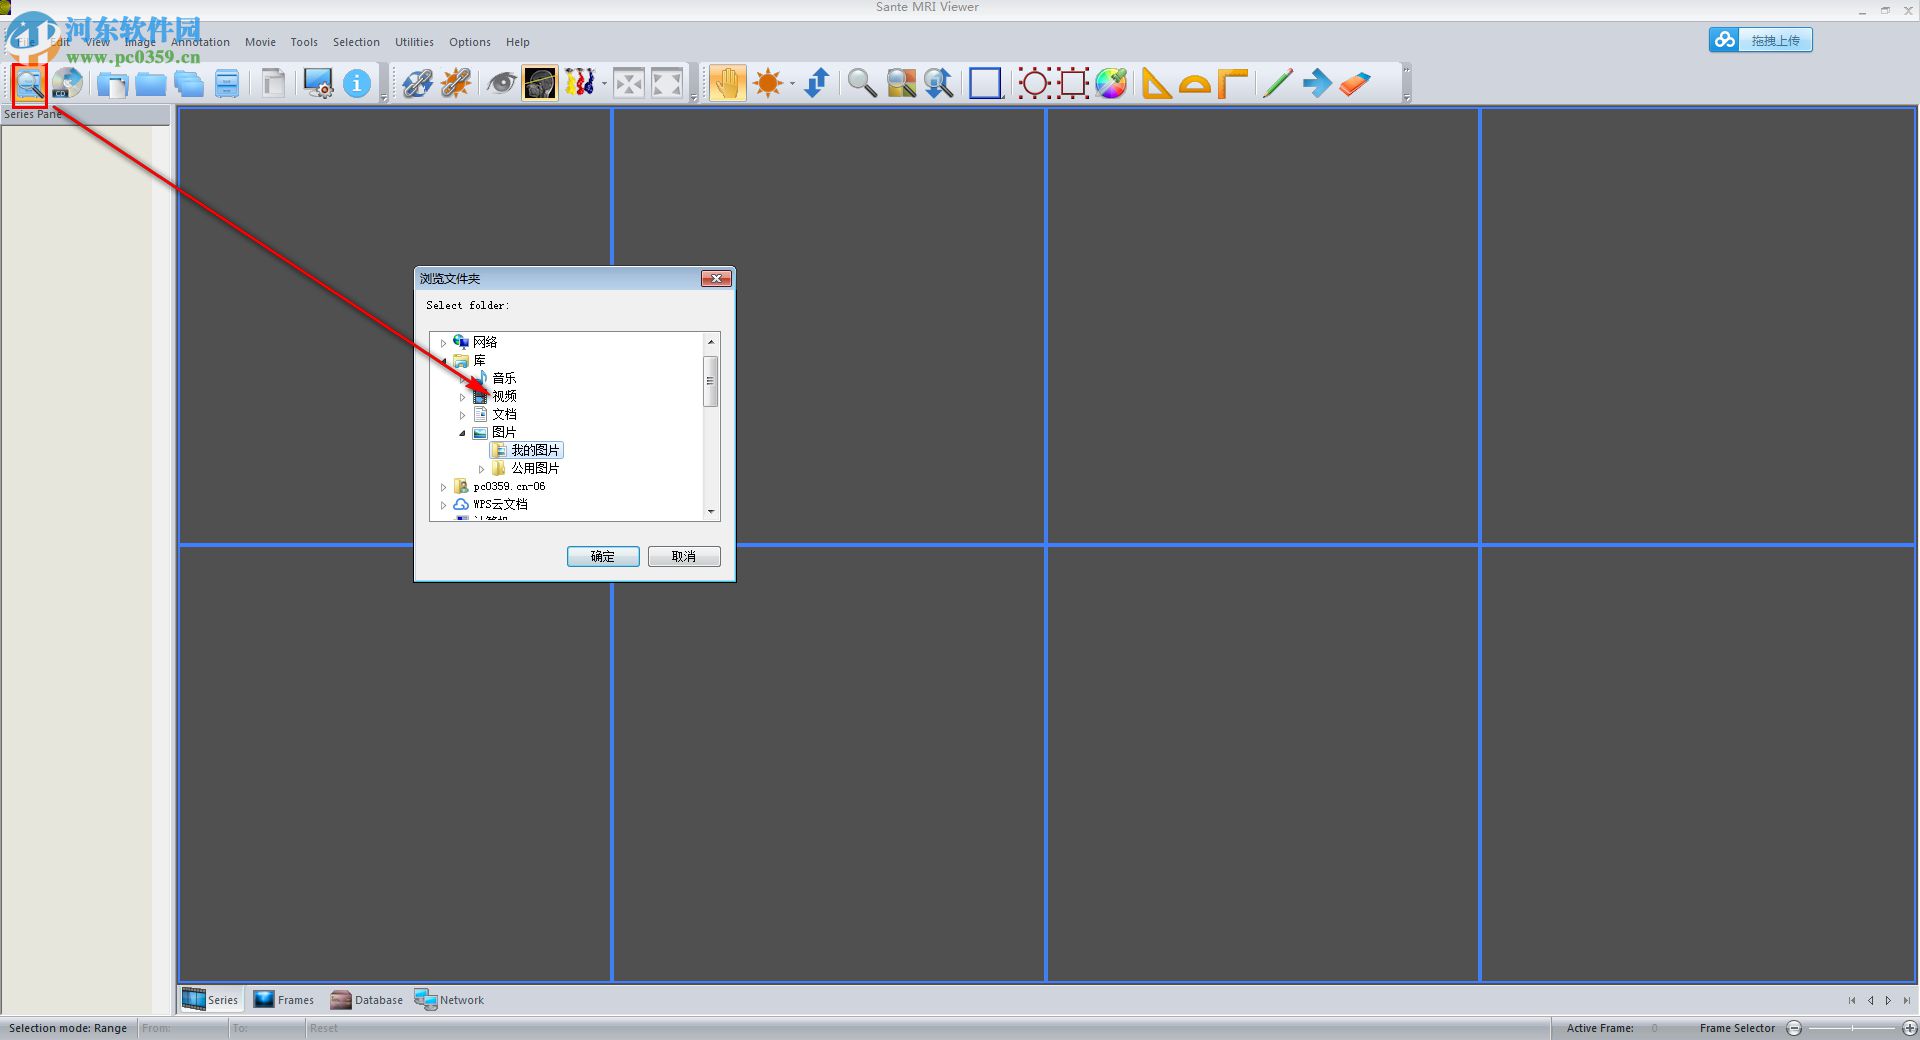Select the protractor angle measurement tool
The width and height of the screenshot is (1920, 1040).
[1194, 83]
